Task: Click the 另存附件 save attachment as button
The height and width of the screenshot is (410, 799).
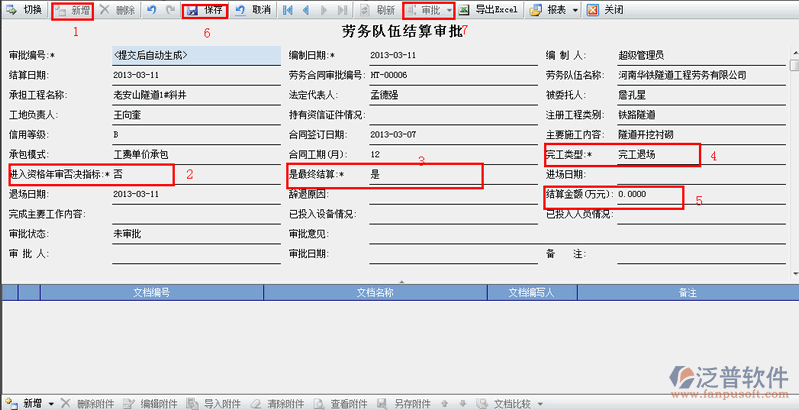Action: pyautogui.click(x=405, y=404)
